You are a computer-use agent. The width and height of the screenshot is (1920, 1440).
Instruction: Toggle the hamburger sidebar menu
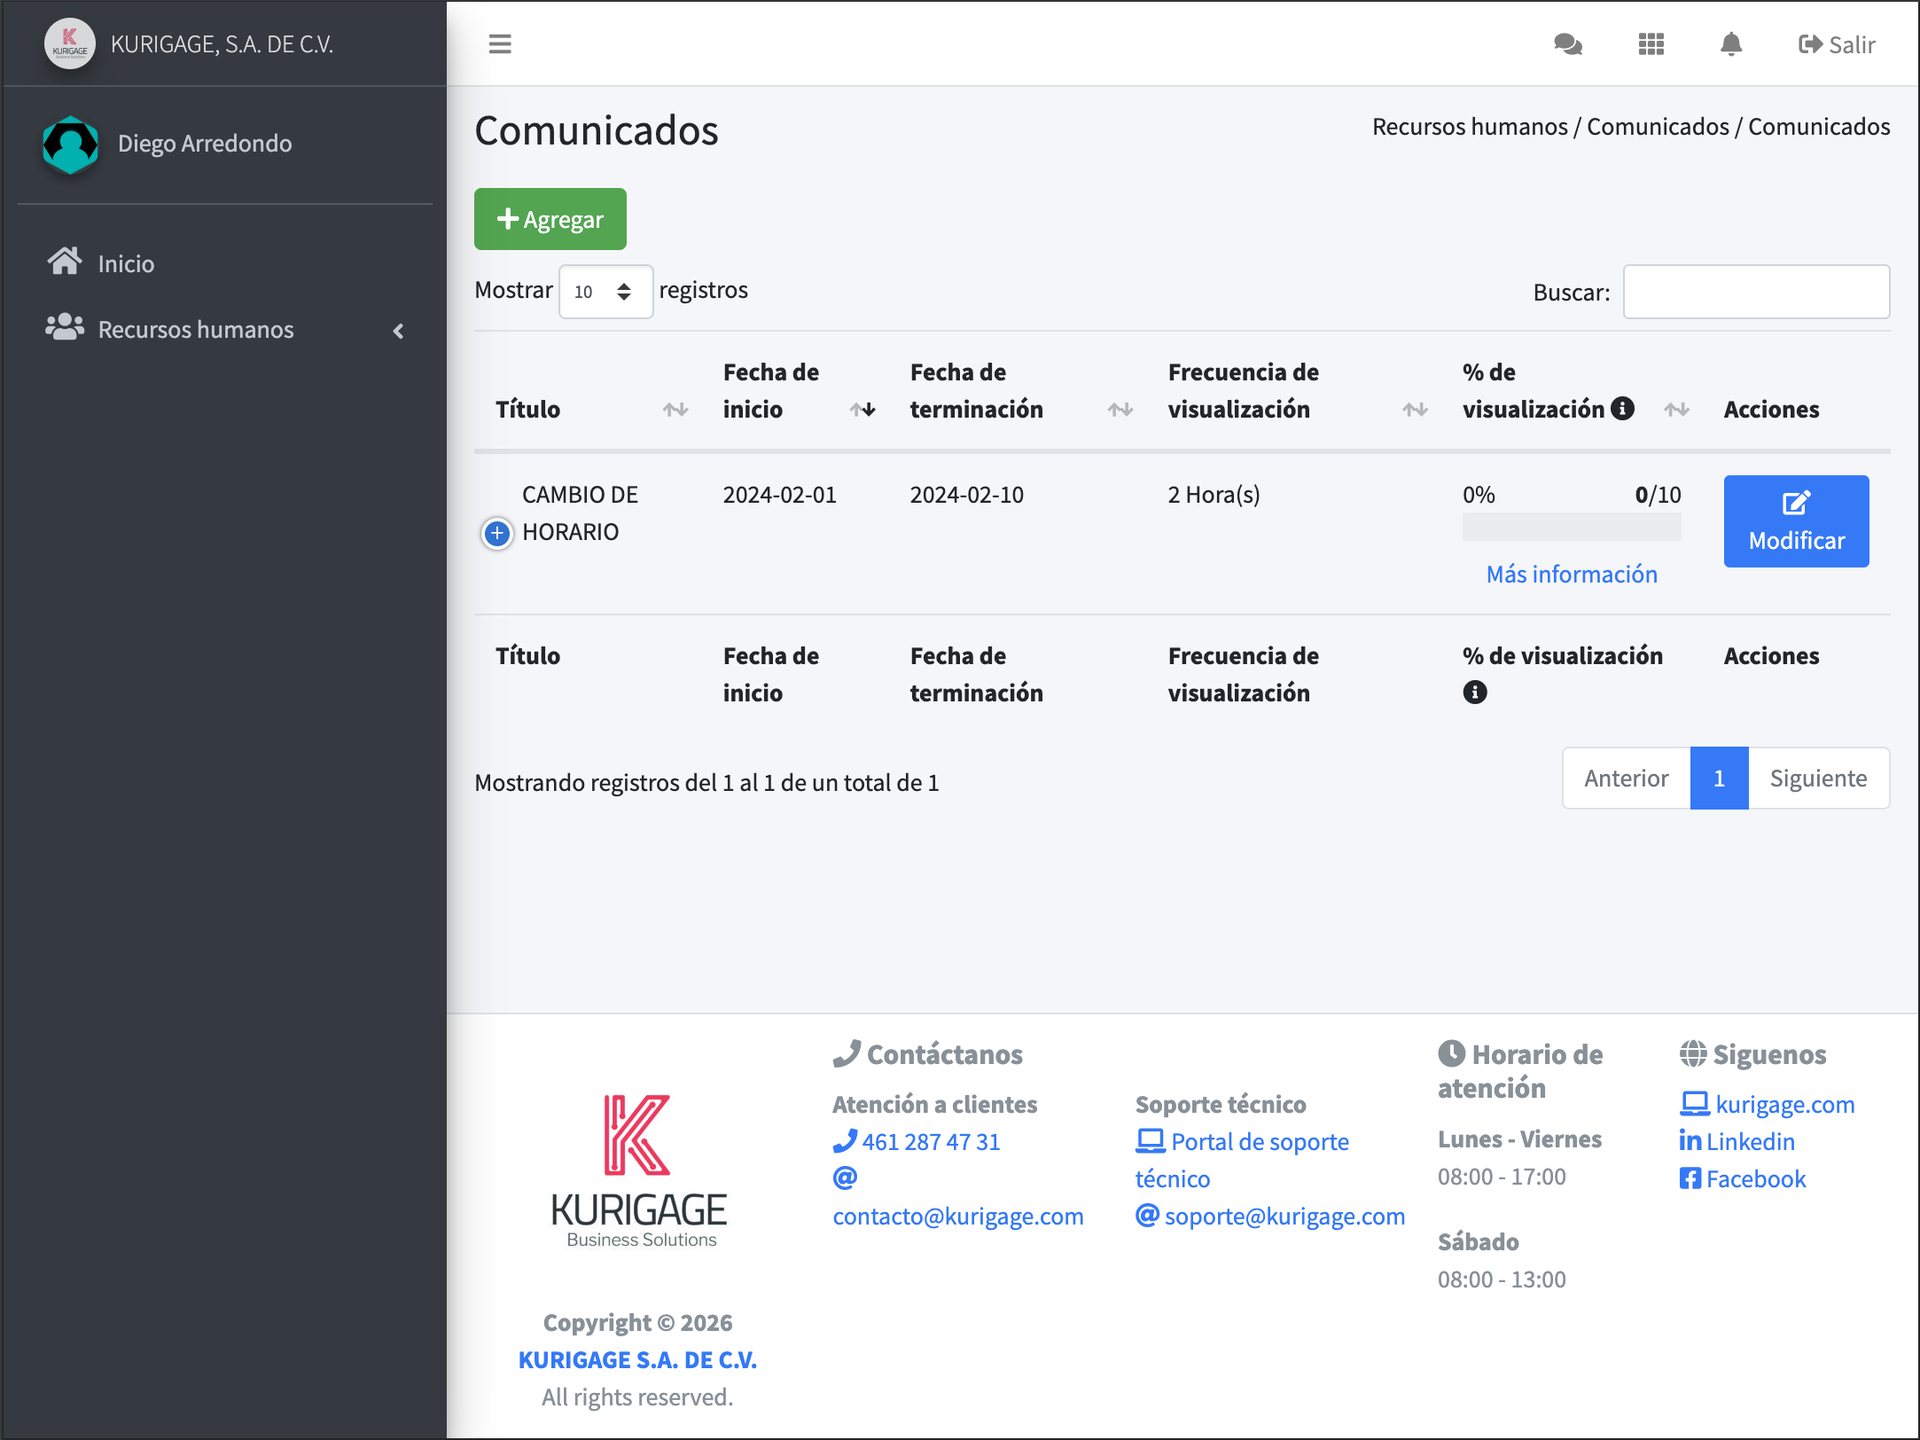point(500,44)
